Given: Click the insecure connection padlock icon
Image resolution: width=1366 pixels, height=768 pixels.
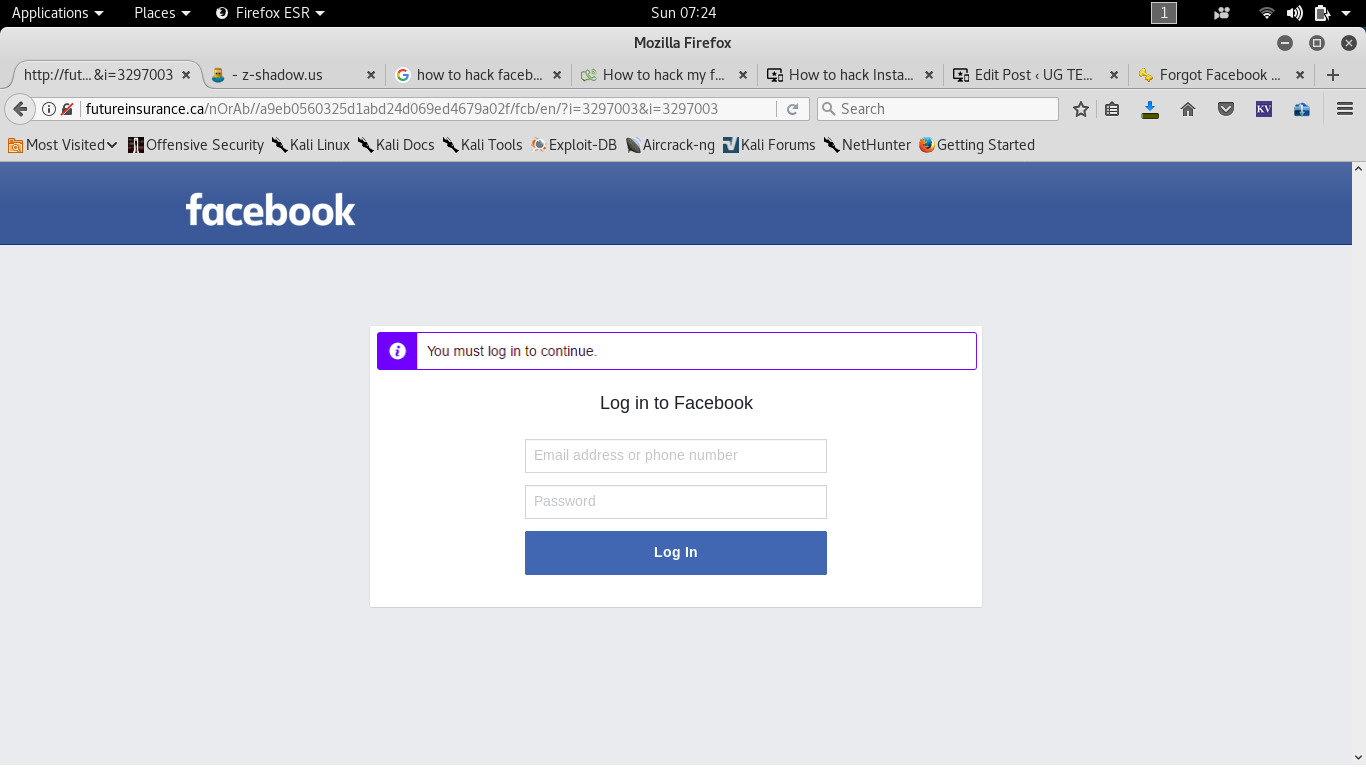Looking at the screenshot, I should [x=67, y=109].
